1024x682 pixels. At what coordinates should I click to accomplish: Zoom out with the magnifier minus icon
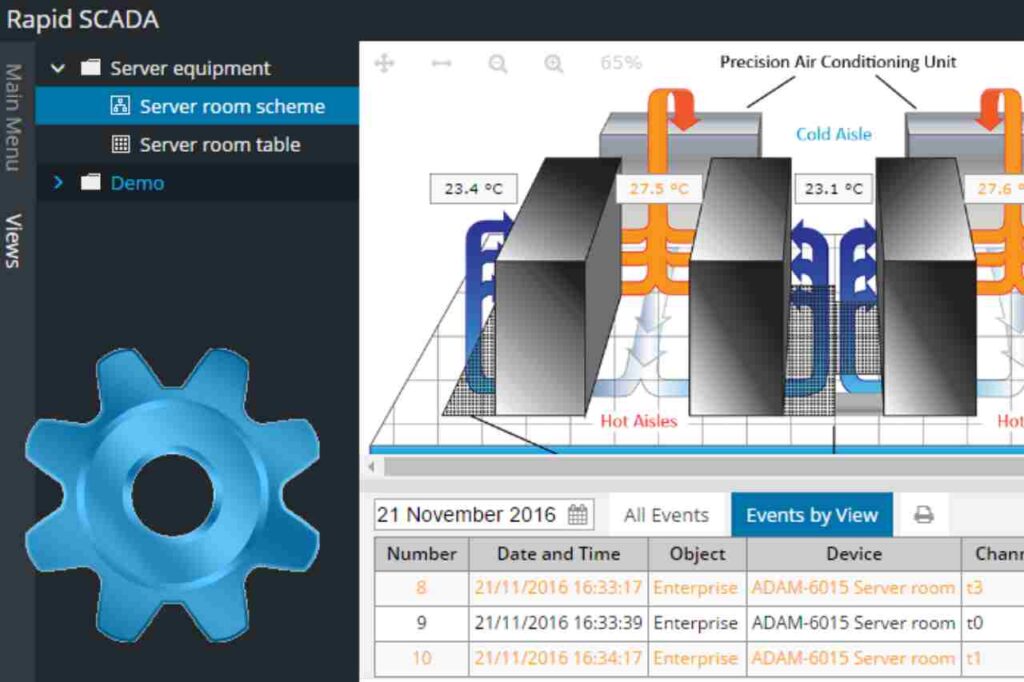click(x=497, y=63)
